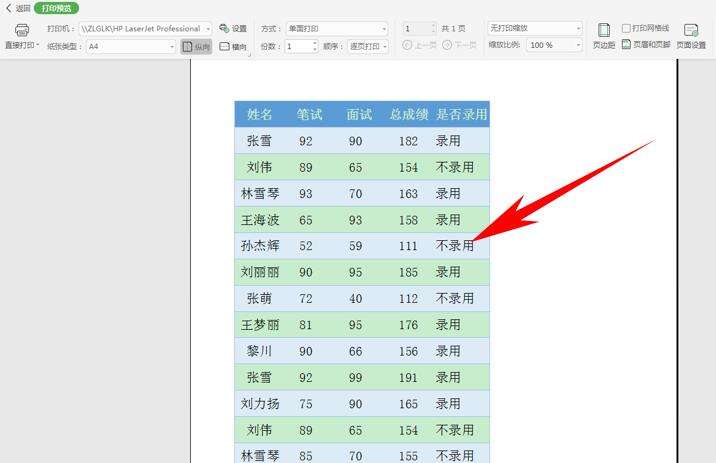Click the direct print (直接打印) printer icon
Screen dimensions: 716x463
pos(21,31)
